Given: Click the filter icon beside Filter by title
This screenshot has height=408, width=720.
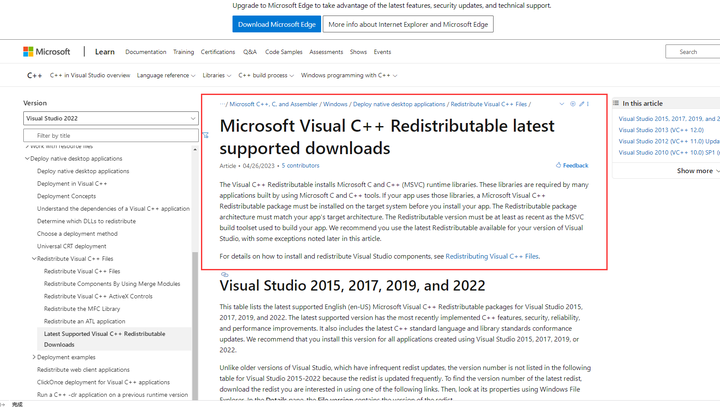Looking at the screenshot, I should coord(206,135).
